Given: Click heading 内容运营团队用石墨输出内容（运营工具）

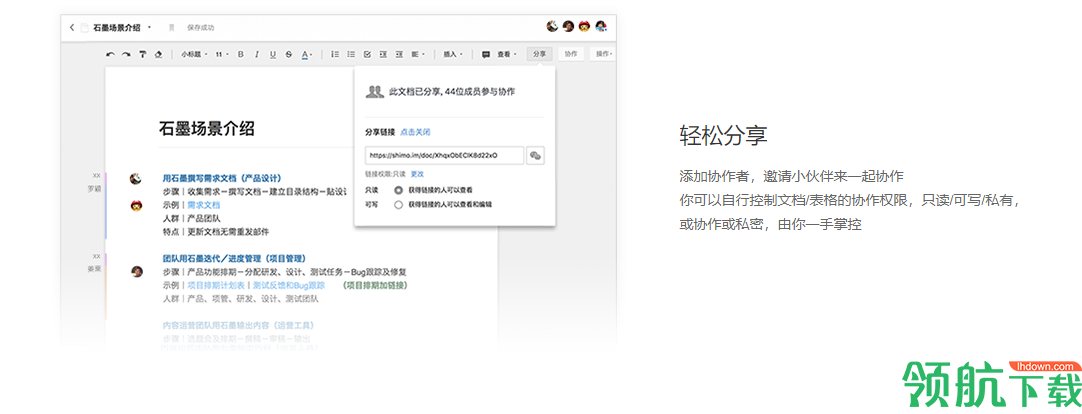Looking at the screenshot, I should (239, 325).
